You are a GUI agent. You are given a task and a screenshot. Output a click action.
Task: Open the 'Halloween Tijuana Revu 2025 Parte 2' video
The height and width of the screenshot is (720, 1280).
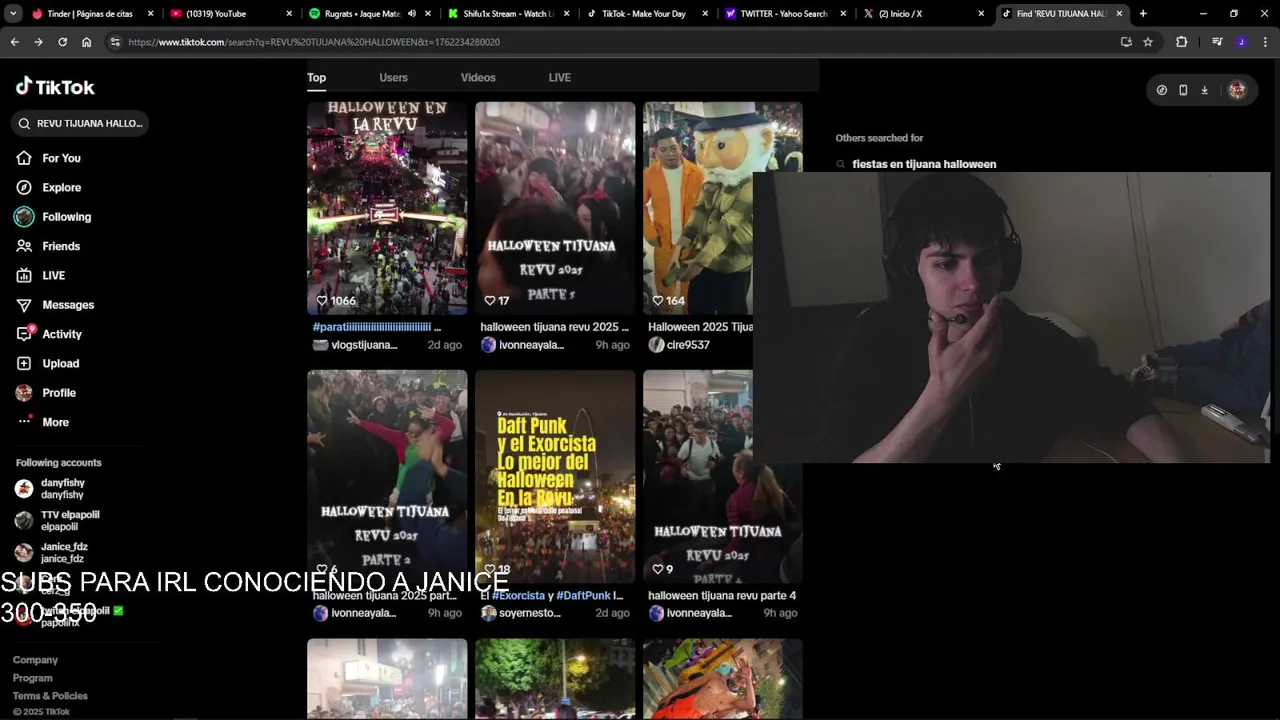[387, 476]
